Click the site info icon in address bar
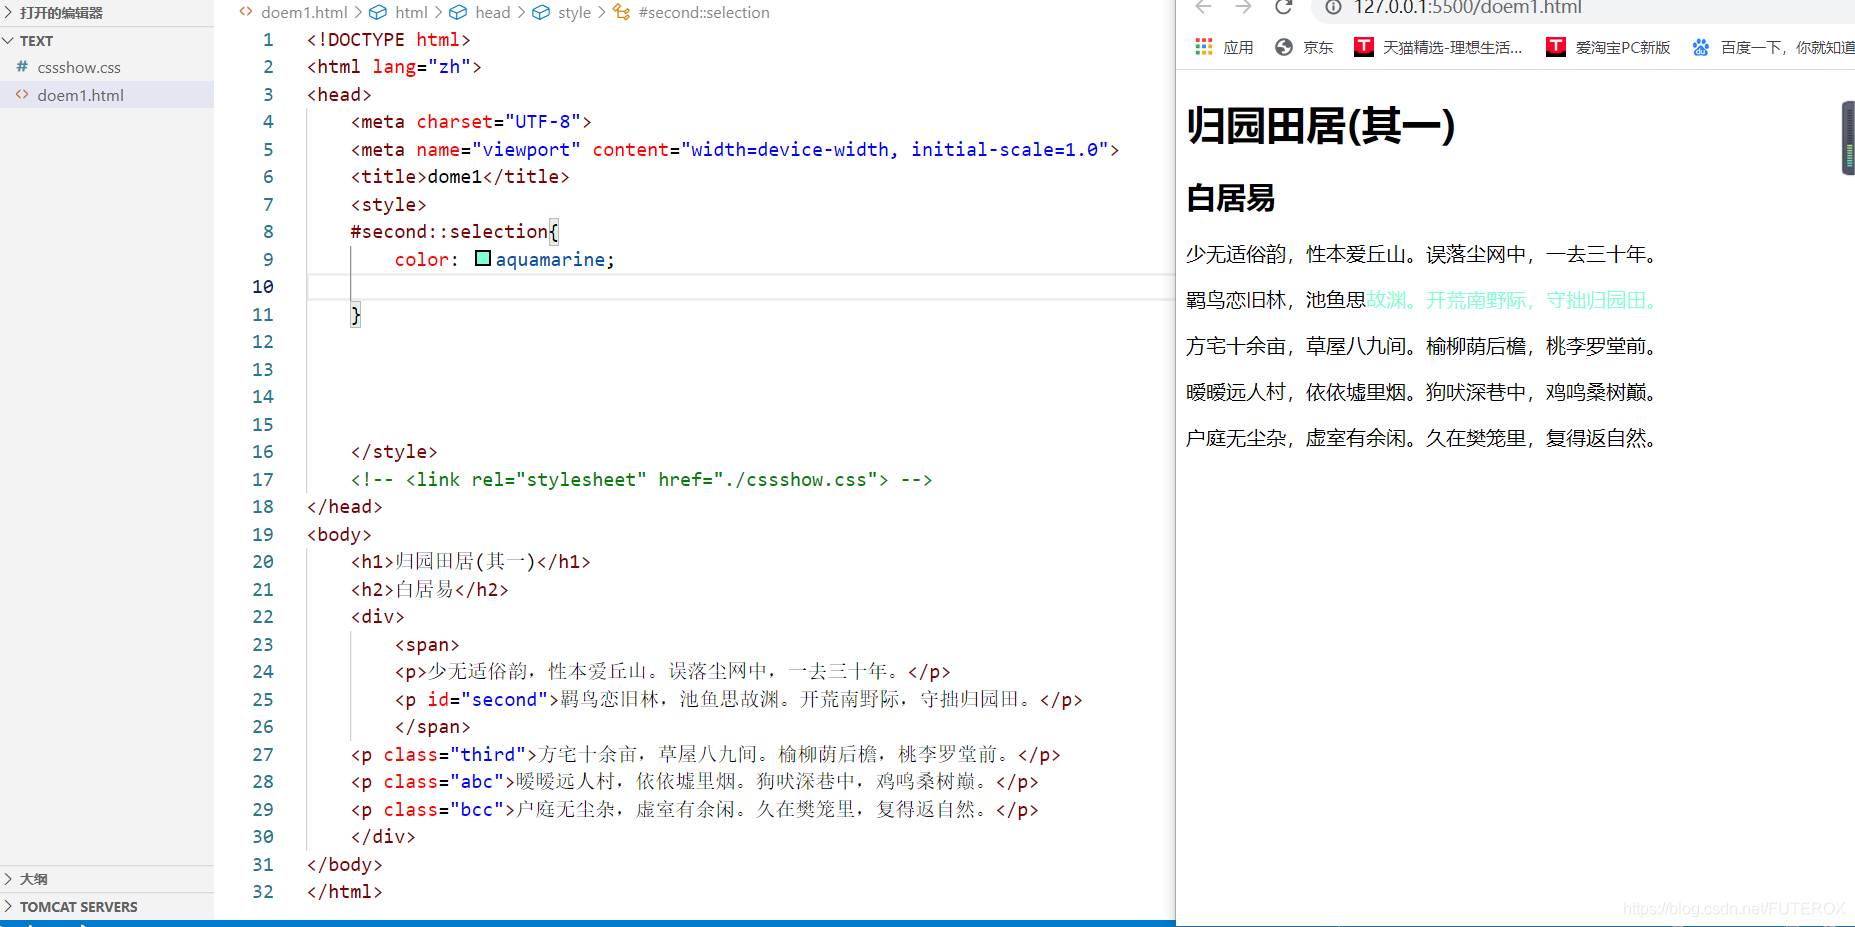Viewport: 1855px width, 927px height. coord(1333,8)
